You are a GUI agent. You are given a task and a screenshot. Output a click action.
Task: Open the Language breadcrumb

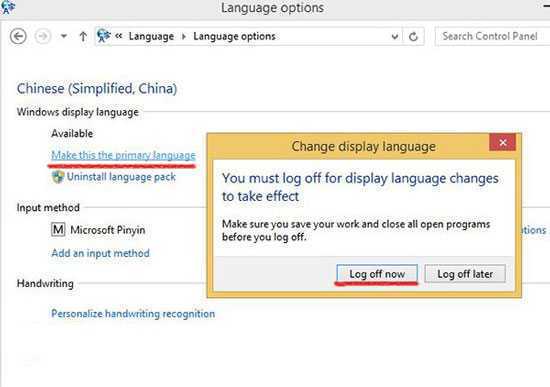point(151,36)
